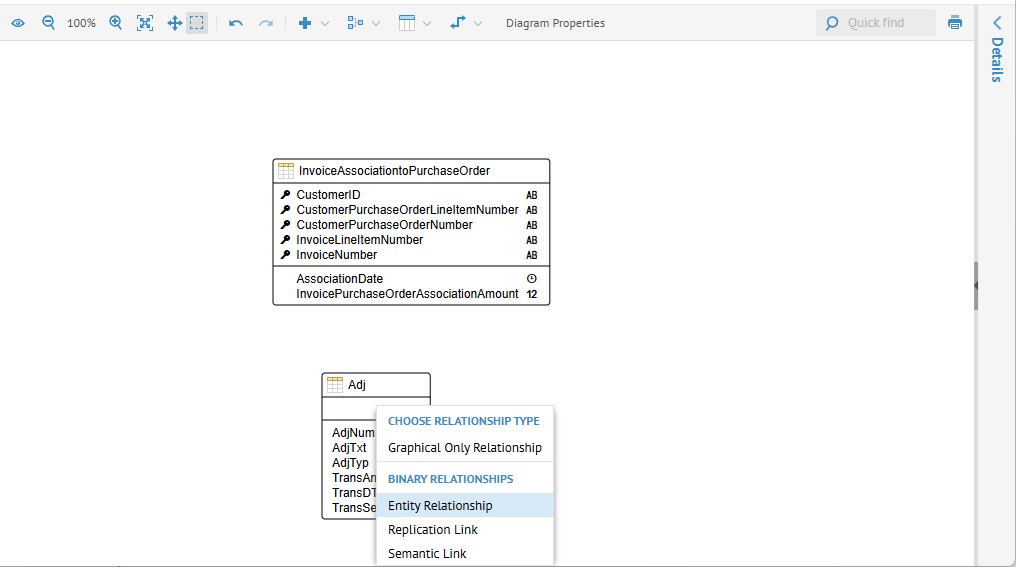This screenshot has width=1016, height=567.
Task: Expand the dropdown arrow beside the plus icon
Action: (x=325, y=23)
